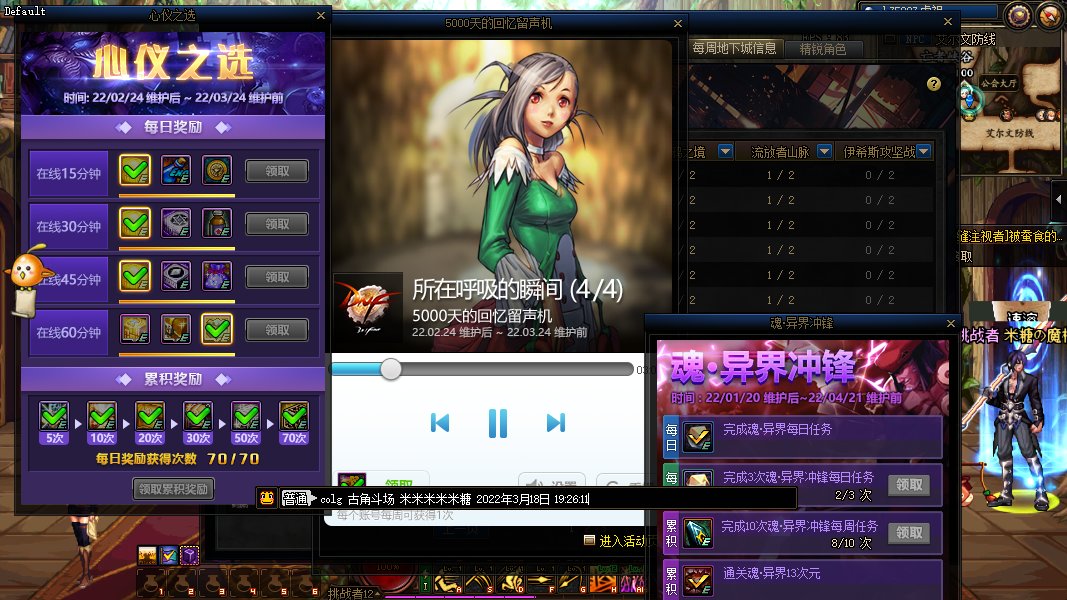Open the dropdown arrow beside 流放者山脉
The width and height of the screenshot is (1067, 600).
824,151
